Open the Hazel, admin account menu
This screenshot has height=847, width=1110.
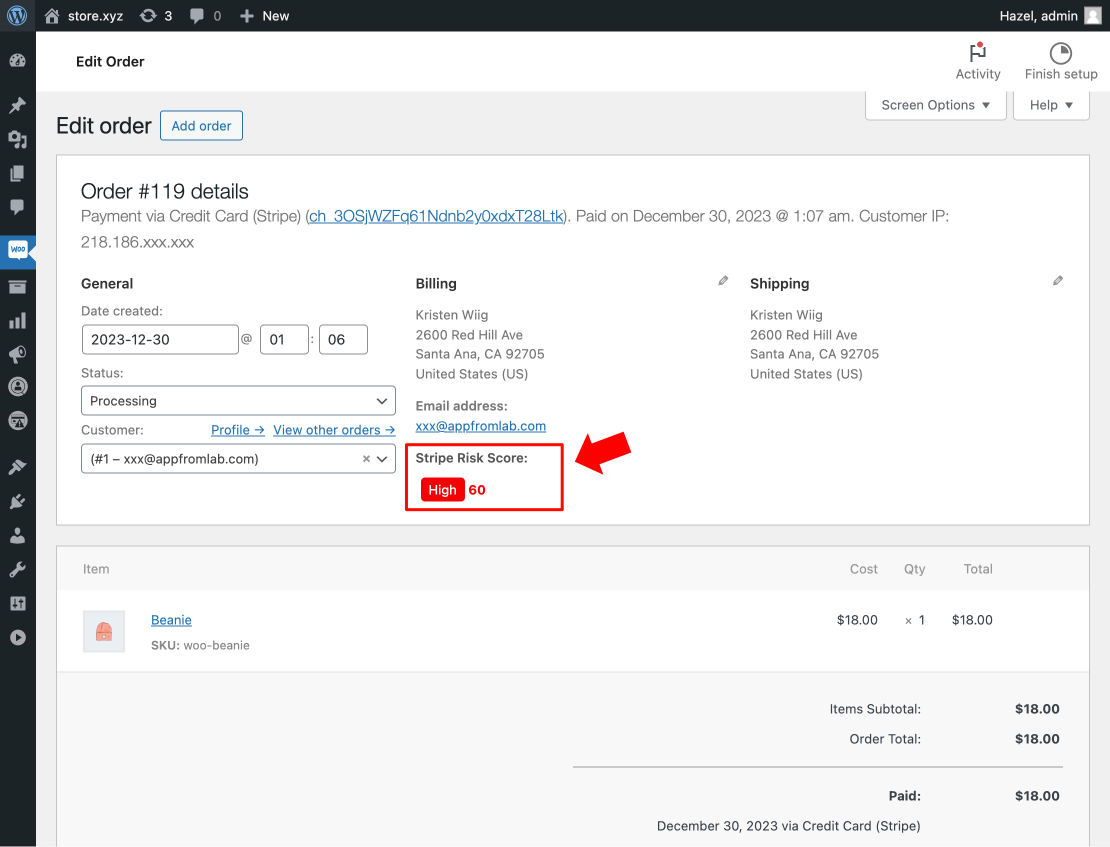click(1050, 16)
